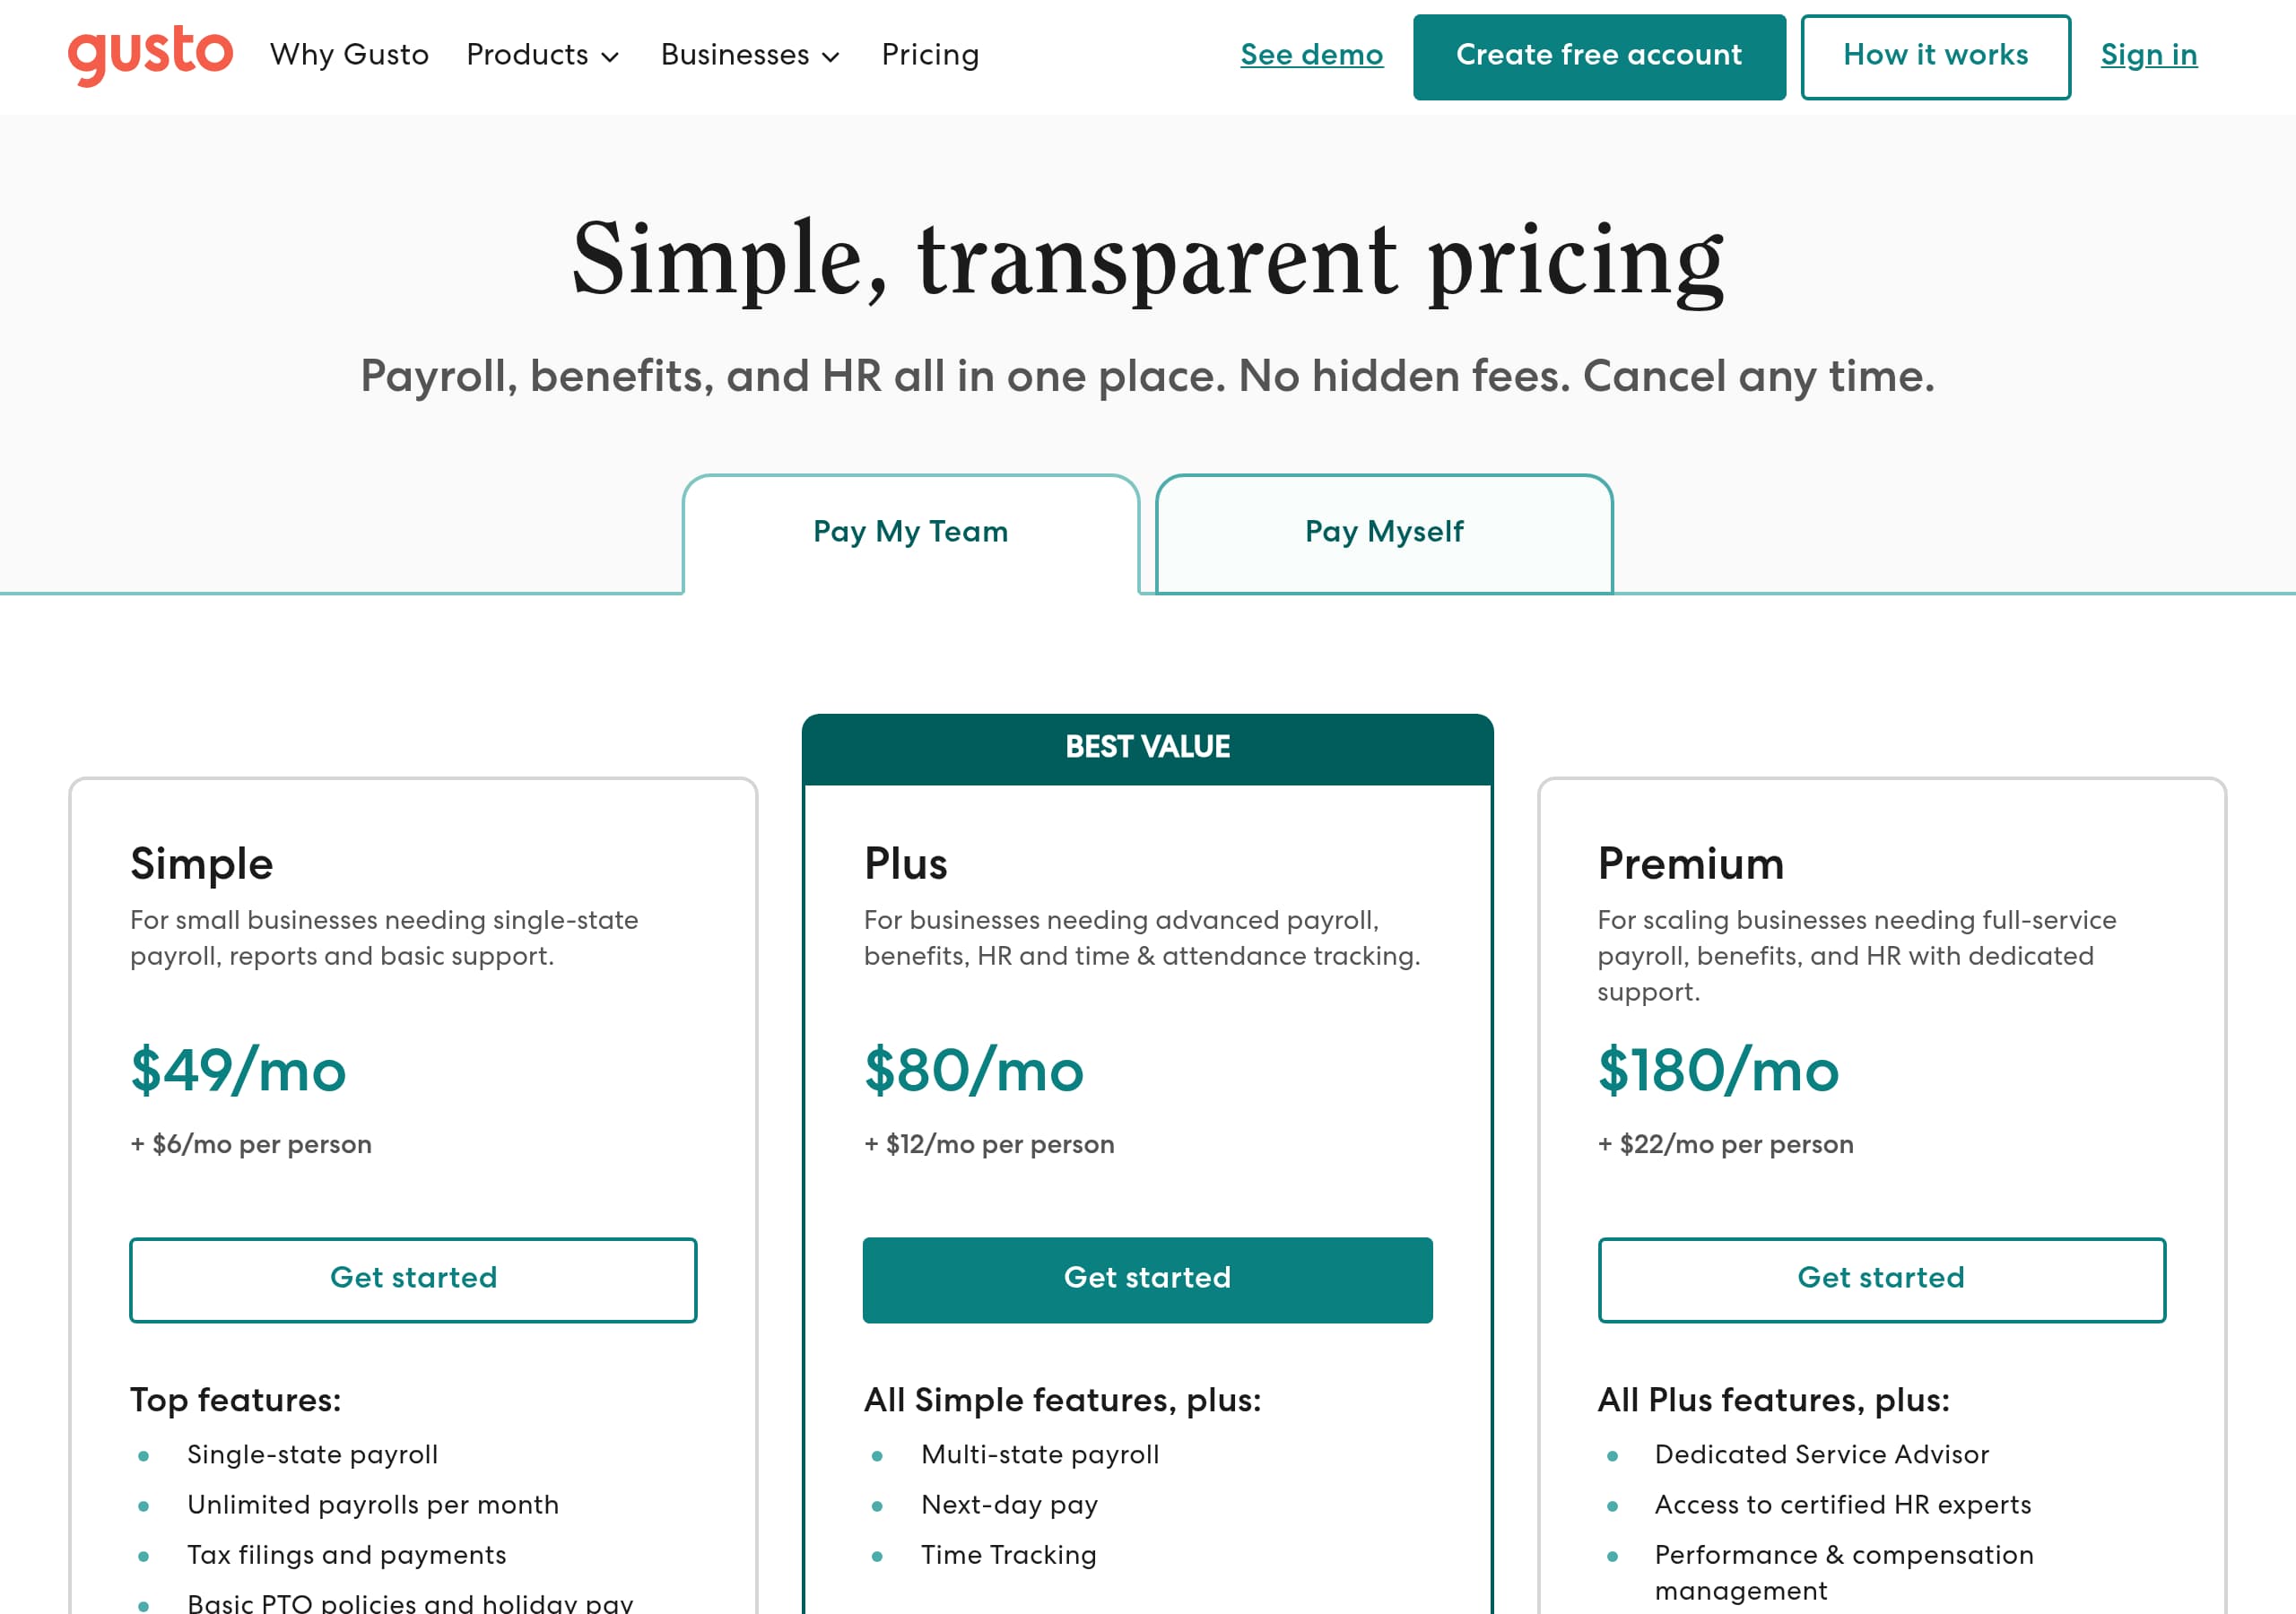Get started with the Plus plan
This screenshot has height=1614, width=2296.
[1147, 1279]
